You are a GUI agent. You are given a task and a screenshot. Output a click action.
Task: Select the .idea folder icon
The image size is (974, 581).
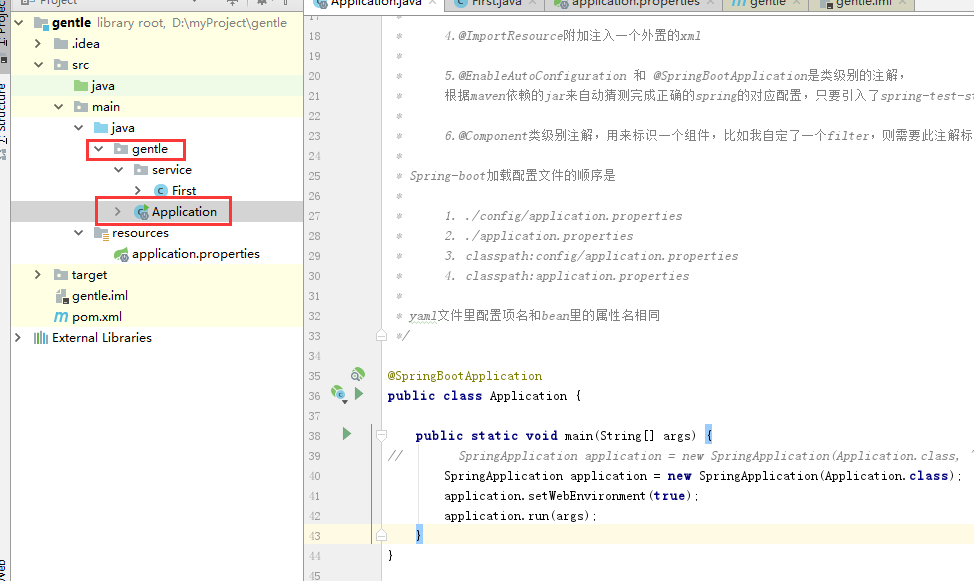pos(61,43)
